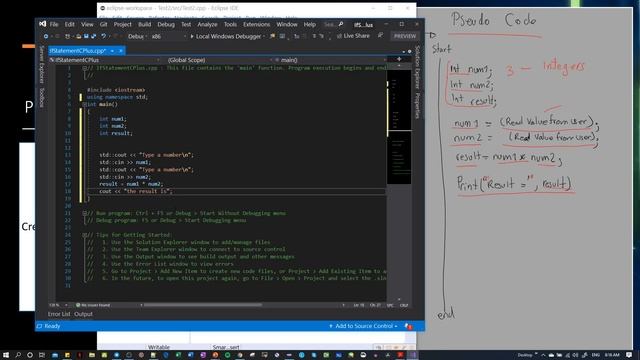
Task: Collapse the int main() code block
Action: [84, 104]
